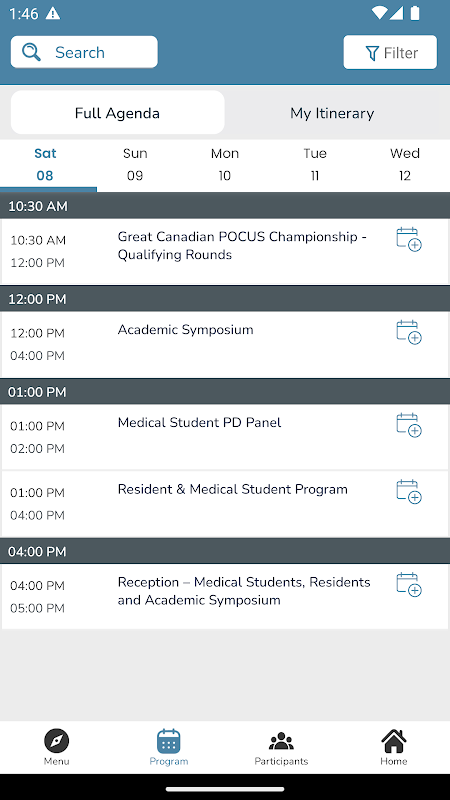Switch to My Itinerary view

click(x=332, y=113)
